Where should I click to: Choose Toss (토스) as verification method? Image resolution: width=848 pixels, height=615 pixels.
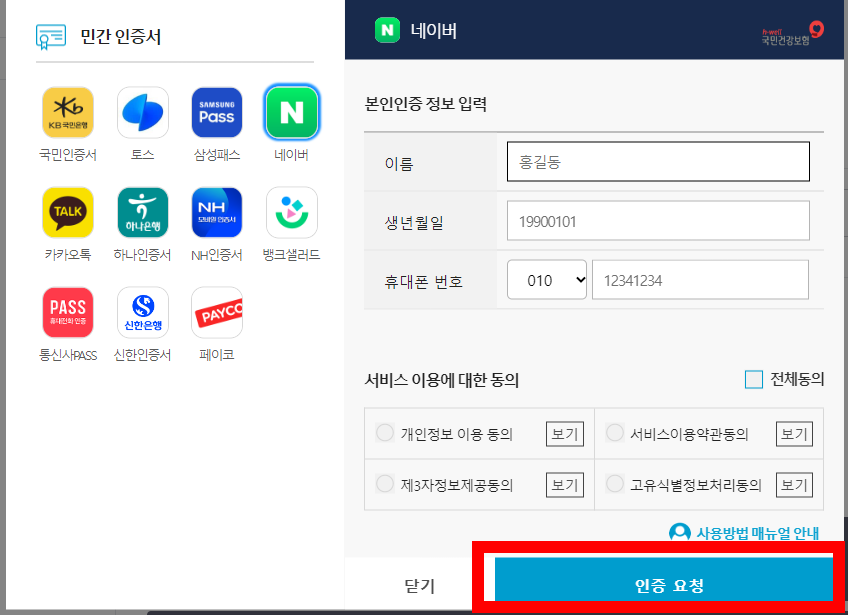point(142,112)
